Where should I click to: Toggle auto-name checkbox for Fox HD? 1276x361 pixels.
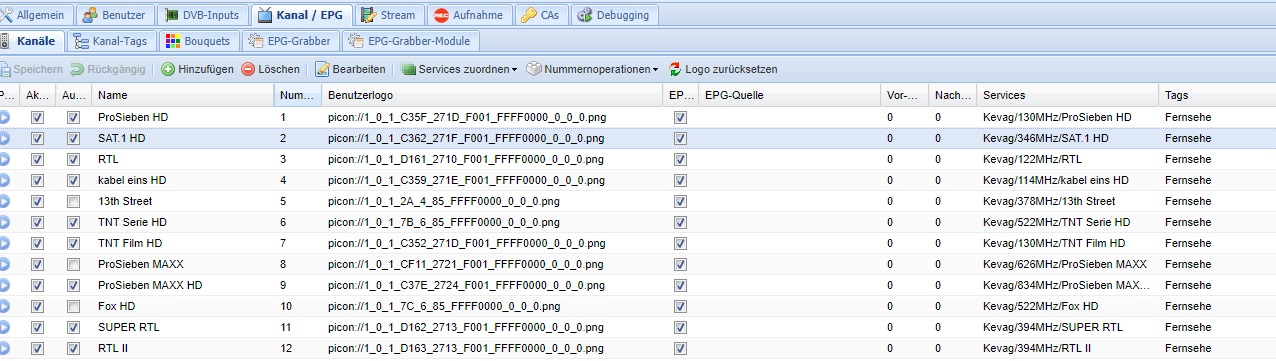[x=73, y=306]
